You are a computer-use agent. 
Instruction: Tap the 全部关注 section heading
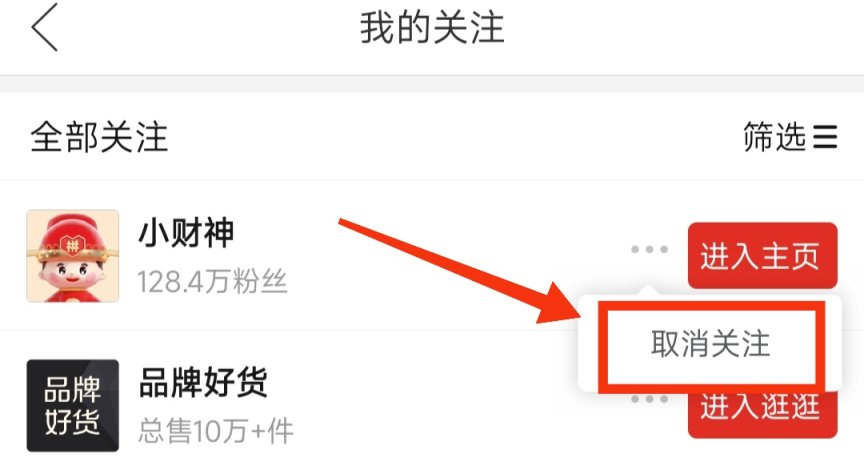(x=99, y=137)
